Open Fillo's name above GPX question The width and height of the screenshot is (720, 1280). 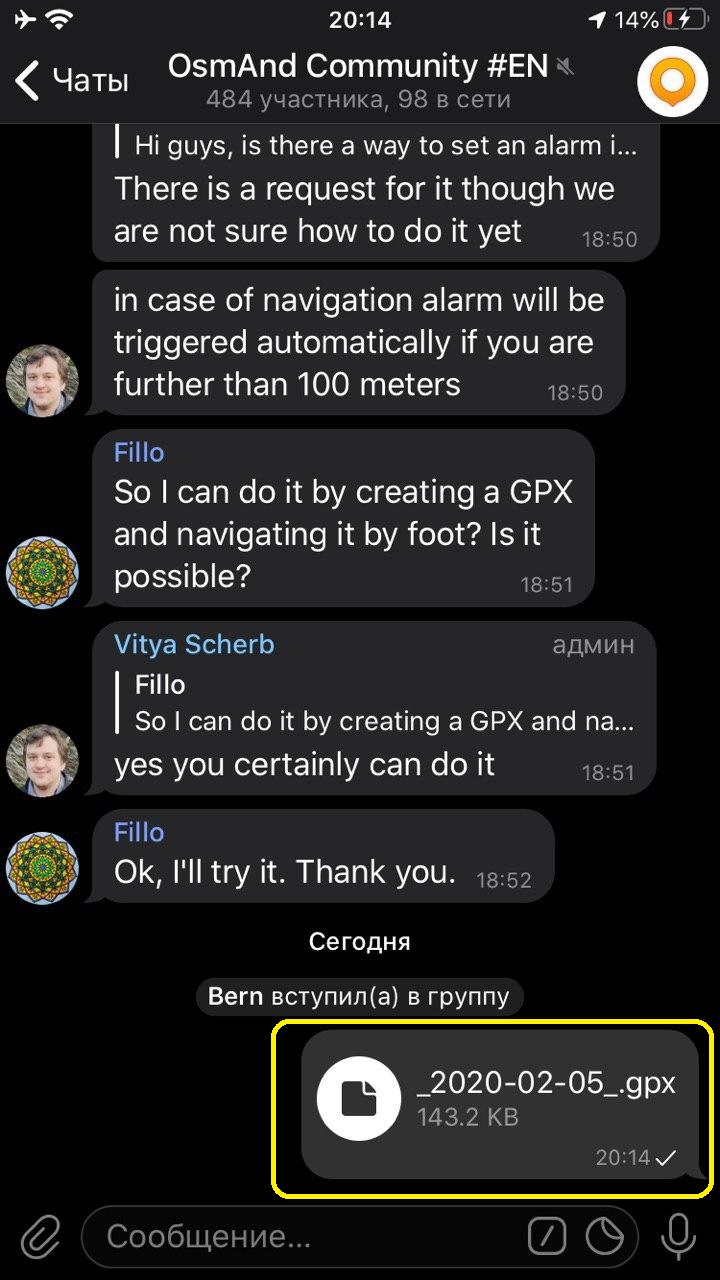(x=139, y=453)
